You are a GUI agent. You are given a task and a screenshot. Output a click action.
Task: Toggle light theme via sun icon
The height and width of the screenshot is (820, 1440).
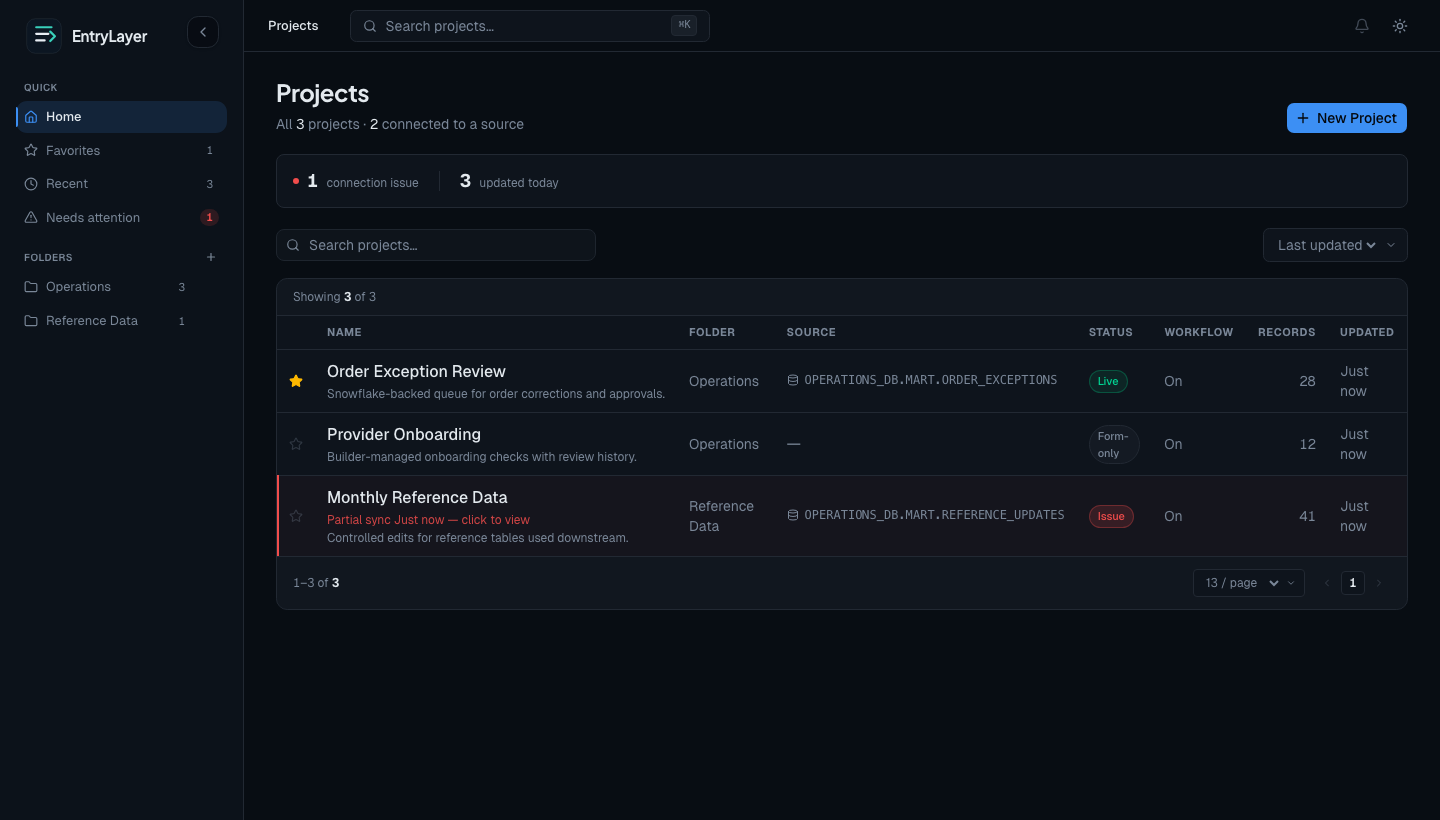(1400, 26)
